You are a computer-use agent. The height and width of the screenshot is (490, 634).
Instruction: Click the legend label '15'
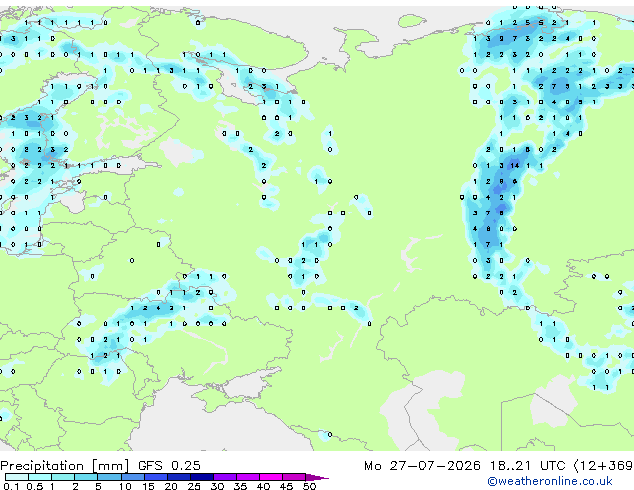pyautogui.click(x=148, y=486)
